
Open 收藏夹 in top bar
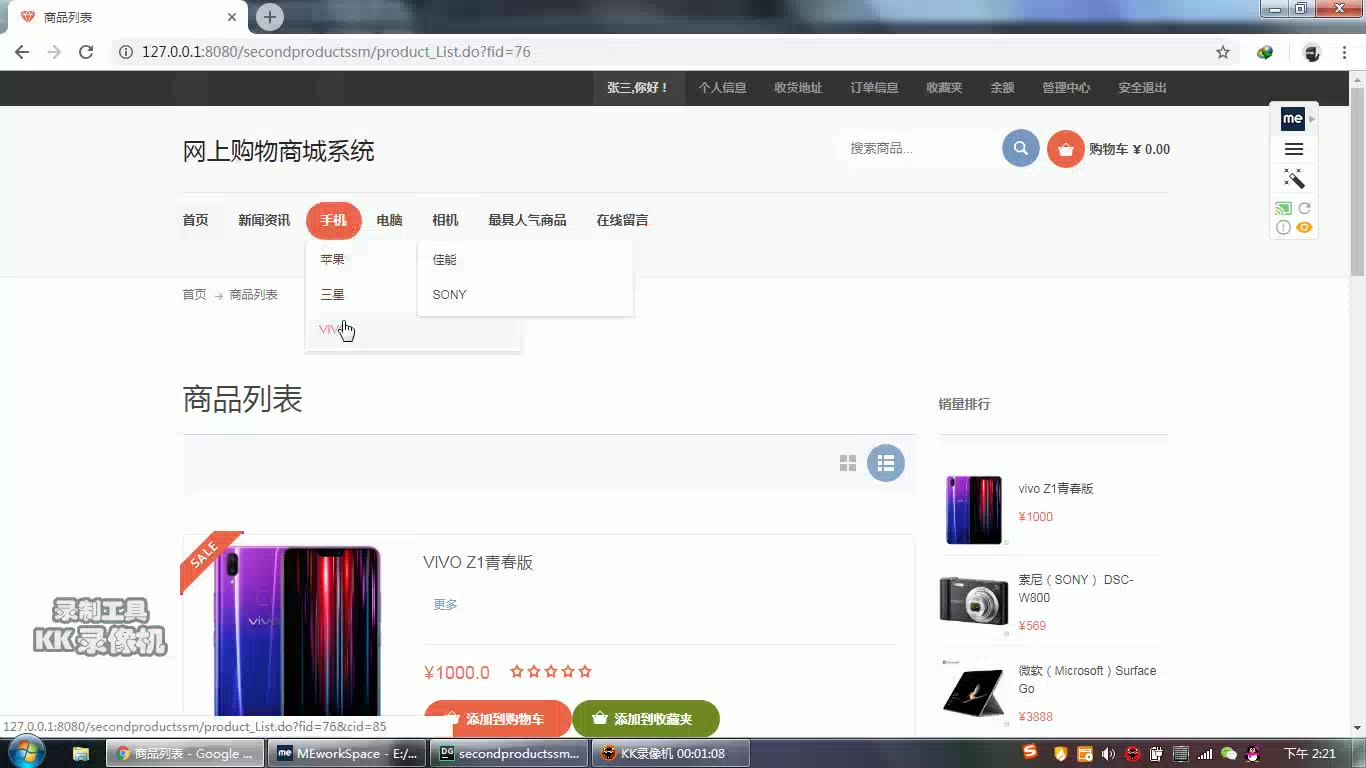944,88
